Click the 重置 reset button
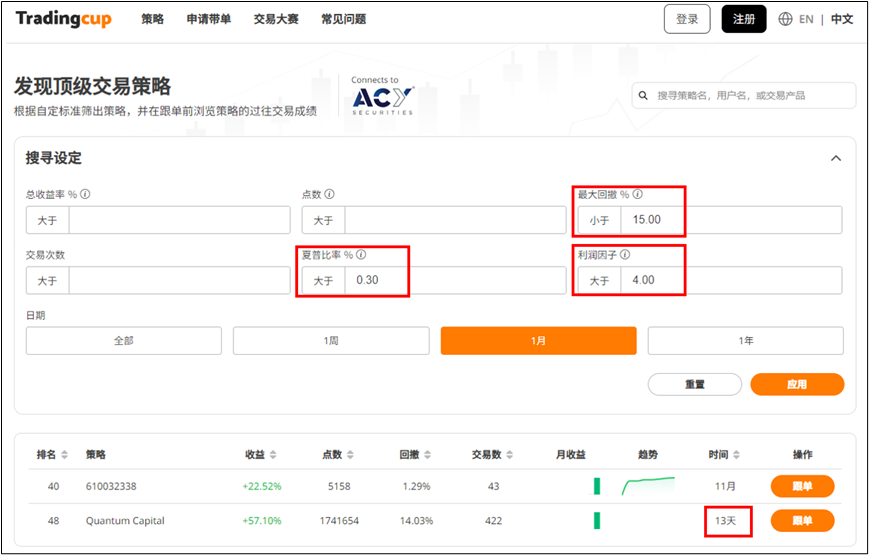Image resolution: width=869 pixels, height=555 pixels. (x=694, y=384)
